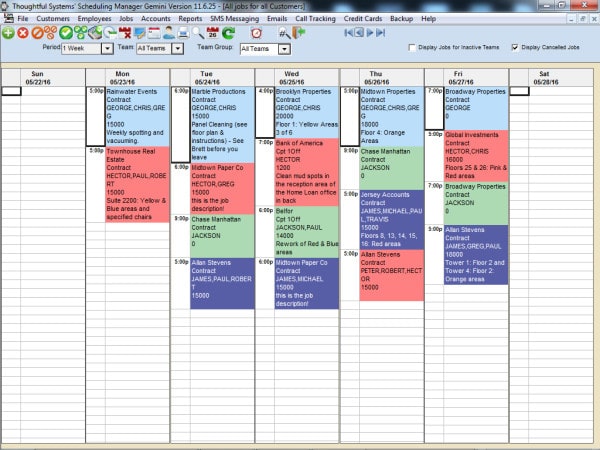This screenshot has height=450, width=600.
Task: Open the Backup menu
Action: (401, 19)
